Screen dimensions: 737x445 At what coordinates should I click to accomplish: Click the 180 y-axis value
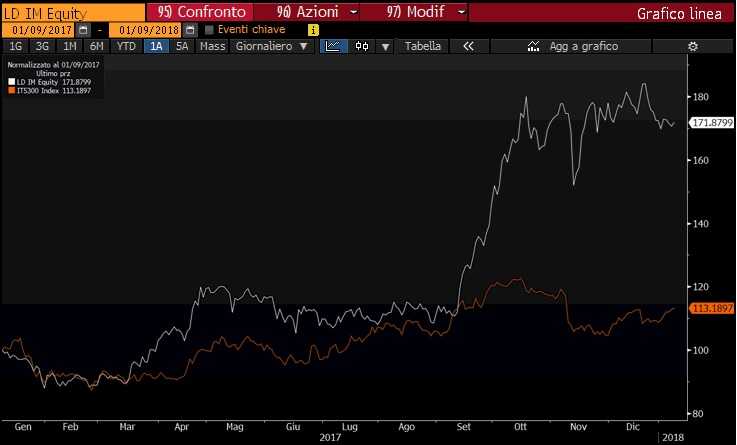(701, 96)
